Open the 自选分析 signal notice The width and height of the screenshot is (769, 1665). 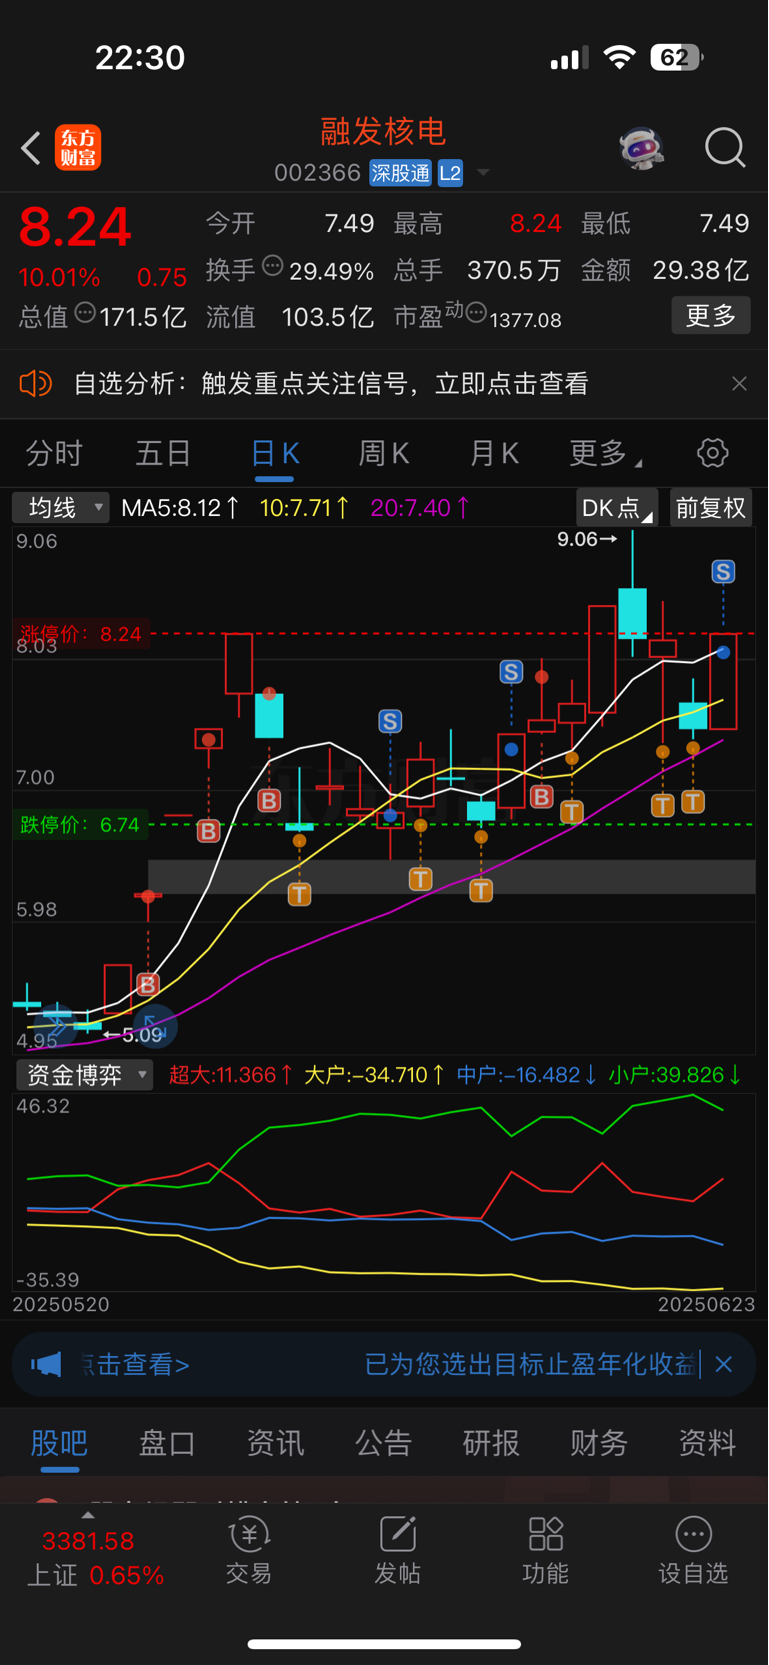330,384
